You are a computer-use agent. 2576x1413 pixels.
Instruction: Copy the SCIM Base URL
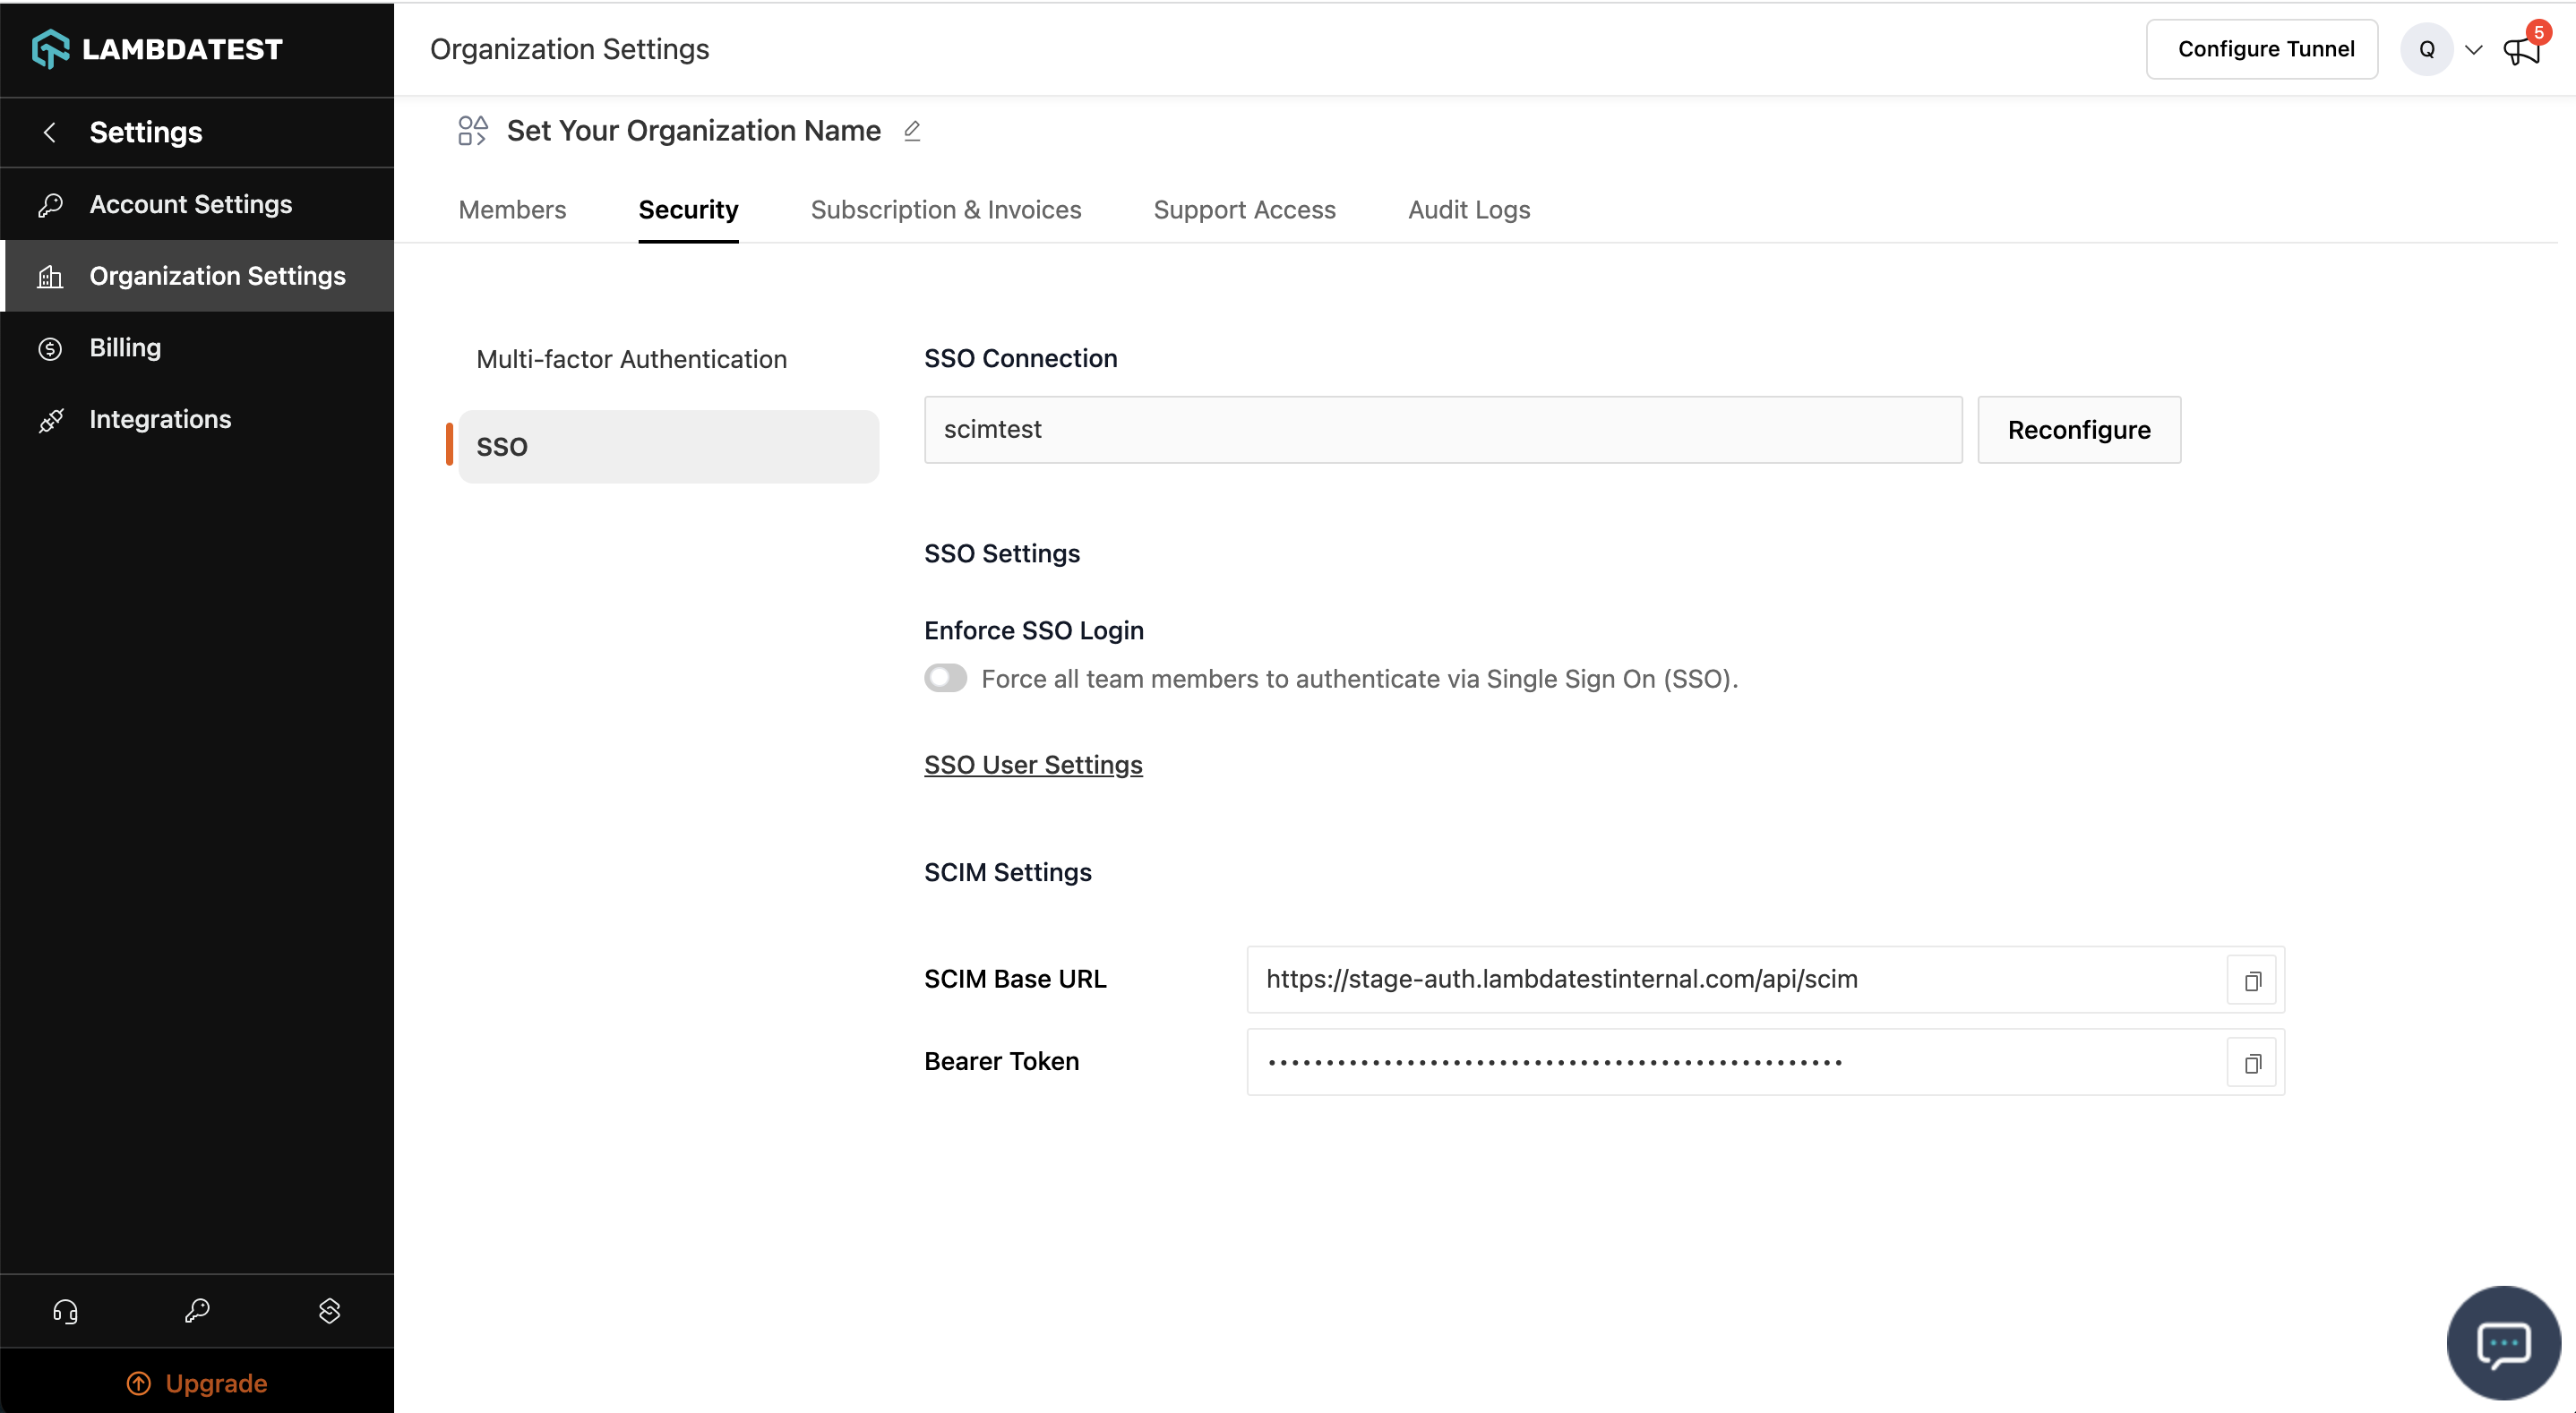[2251, 980]
